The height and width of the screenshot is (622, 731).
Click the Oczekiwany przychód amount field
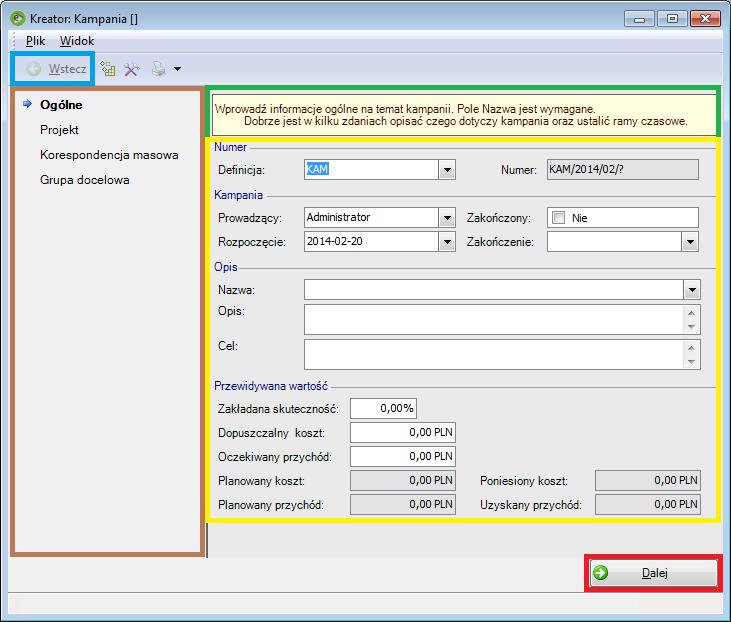(403, 456)
